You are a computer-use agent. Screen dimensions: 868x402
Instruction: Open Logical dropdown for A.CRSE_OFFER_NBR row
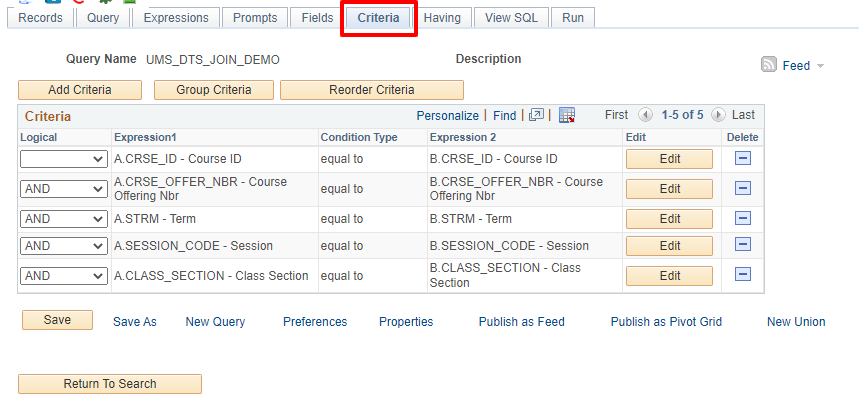64,189
